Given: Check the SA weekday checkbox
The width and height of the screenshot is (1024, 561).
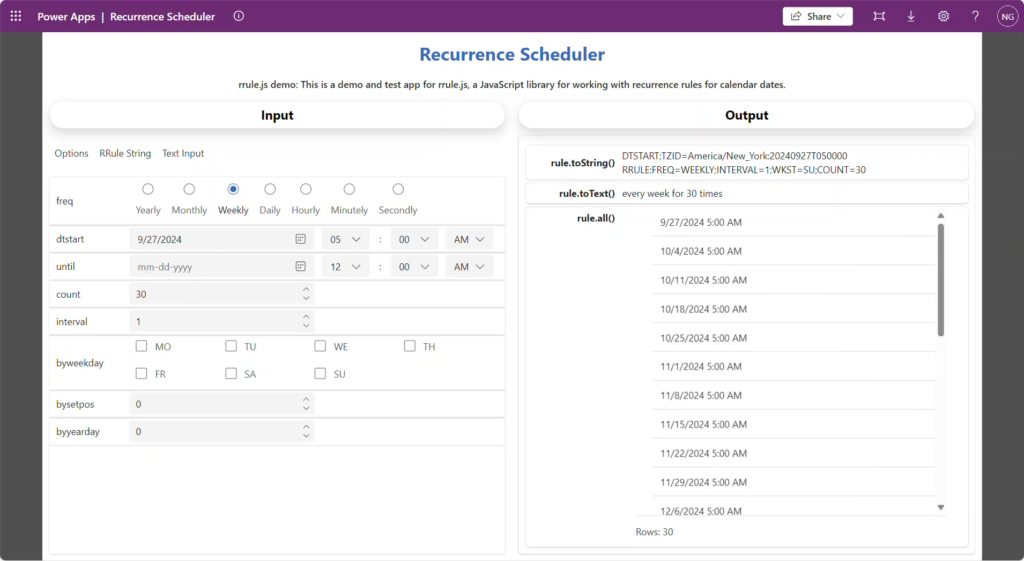Looking at the screenshot, I should point(231,374).
